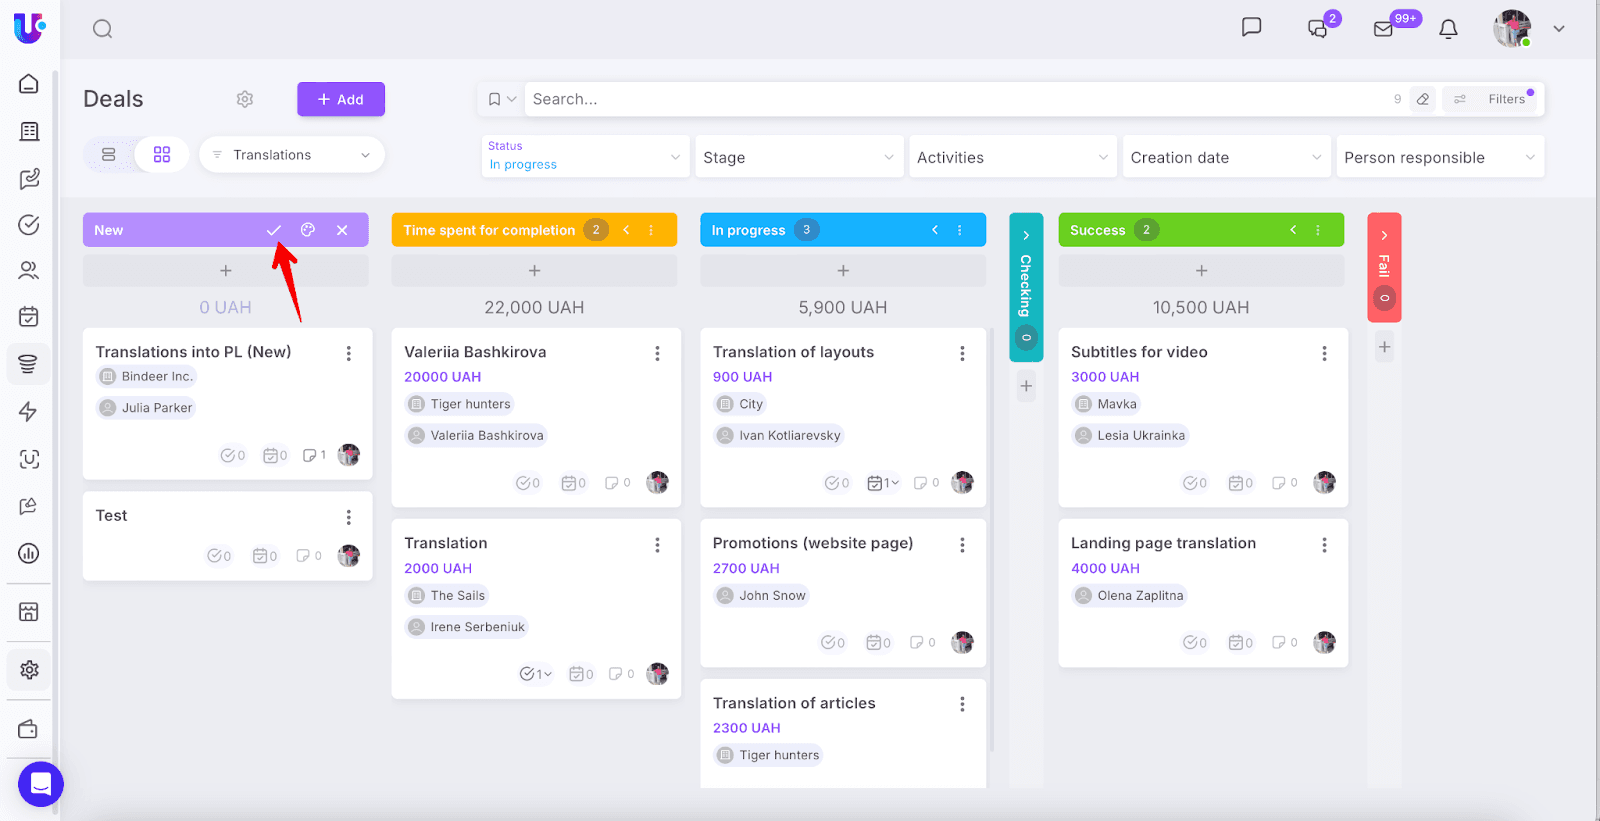This screenshot has width=1600, height=821.
Task: Open the Filters button
Action: 1494,99
